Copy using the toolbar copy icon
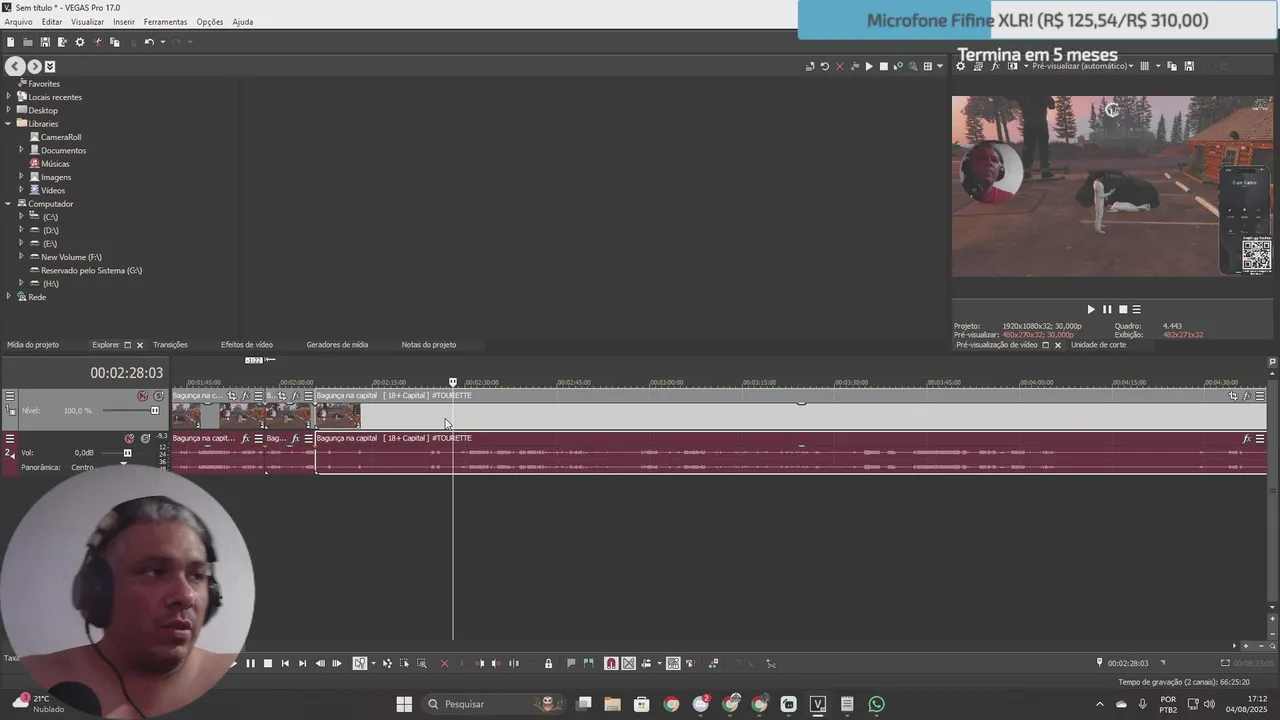The width and height of the screenshot is (1280, 720). (114, 42)
